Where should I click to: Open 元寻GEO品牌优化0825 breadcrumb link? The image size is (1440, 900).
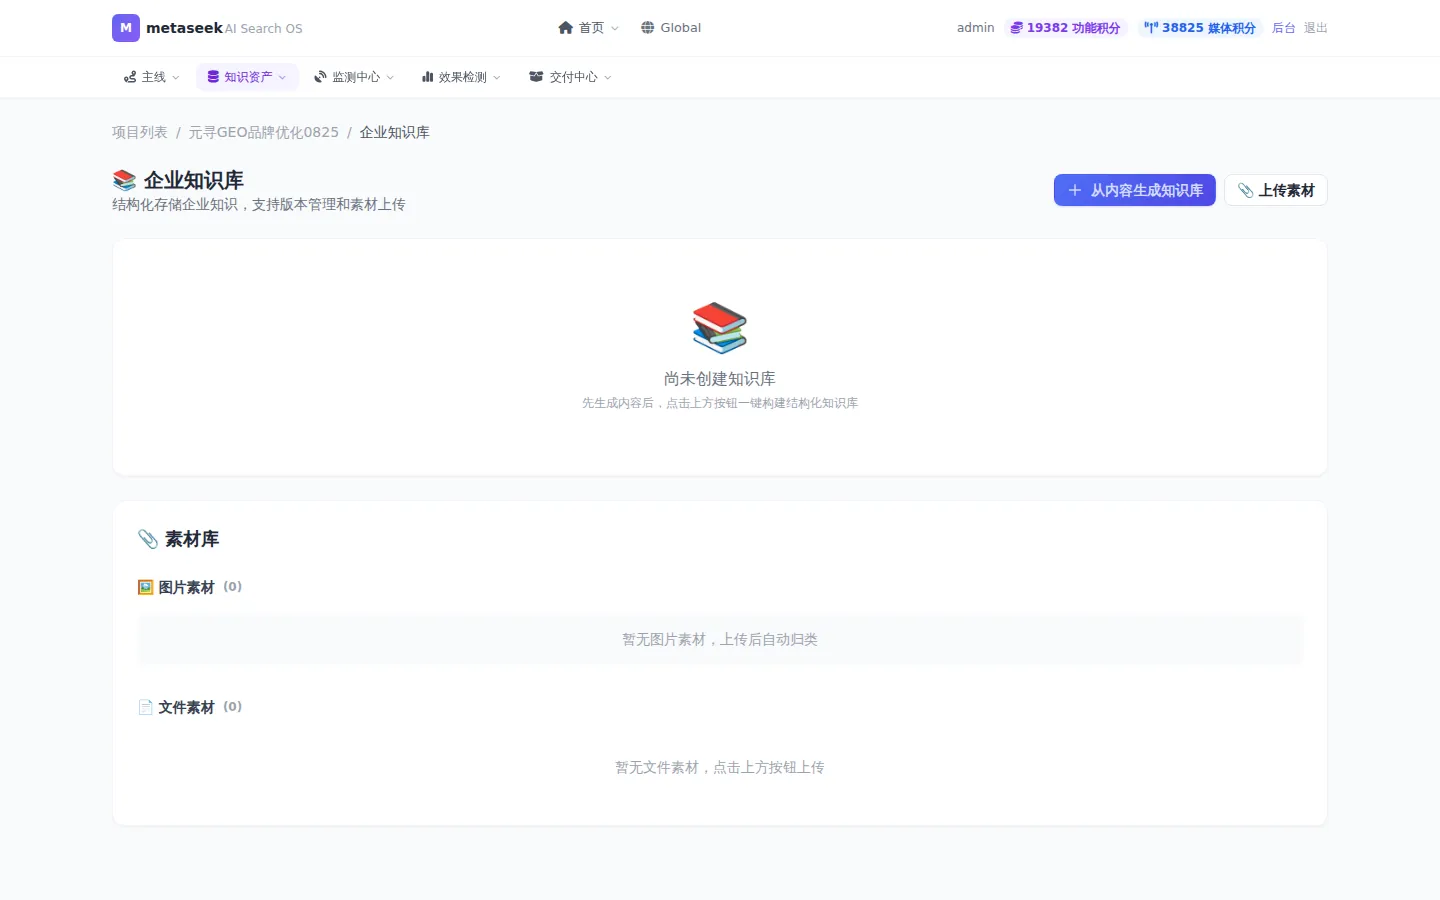[x=264, y=132]
